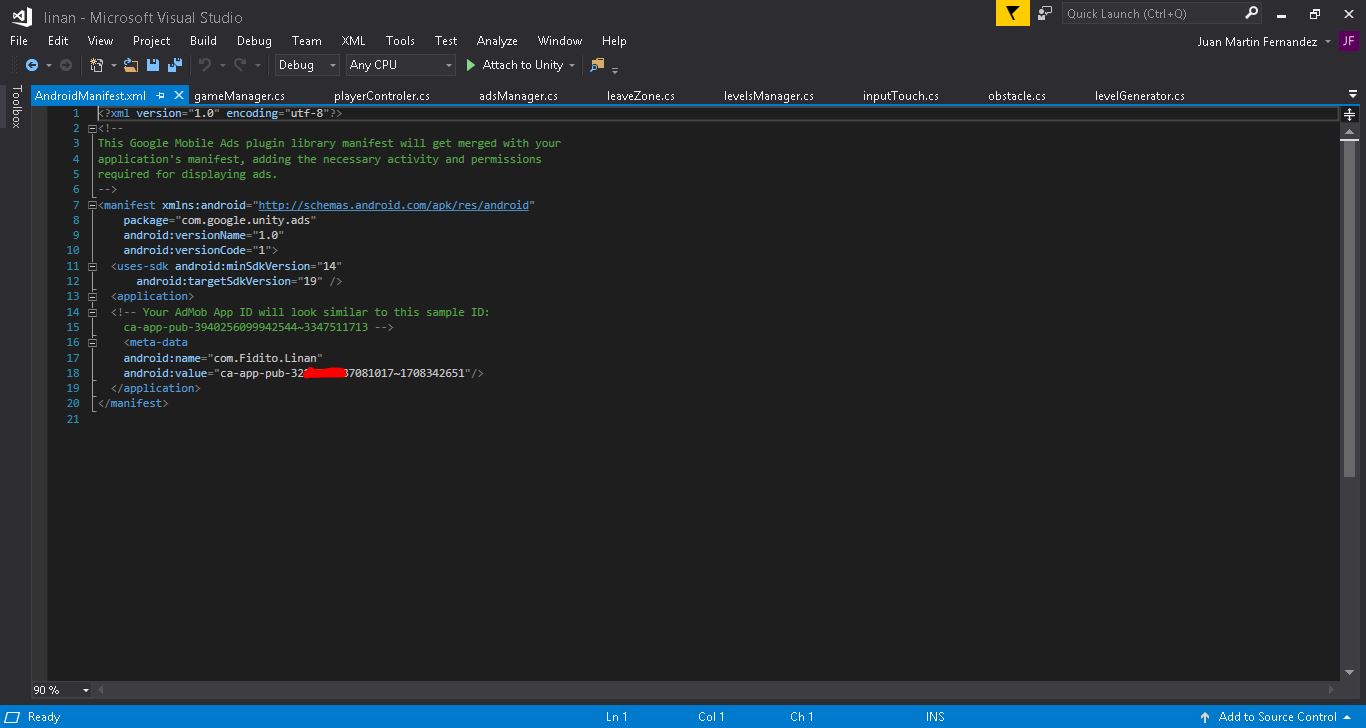Click the Visual Studio logo icon
The height and width of the screenshot is (728, 1366).
pos(21,16)
